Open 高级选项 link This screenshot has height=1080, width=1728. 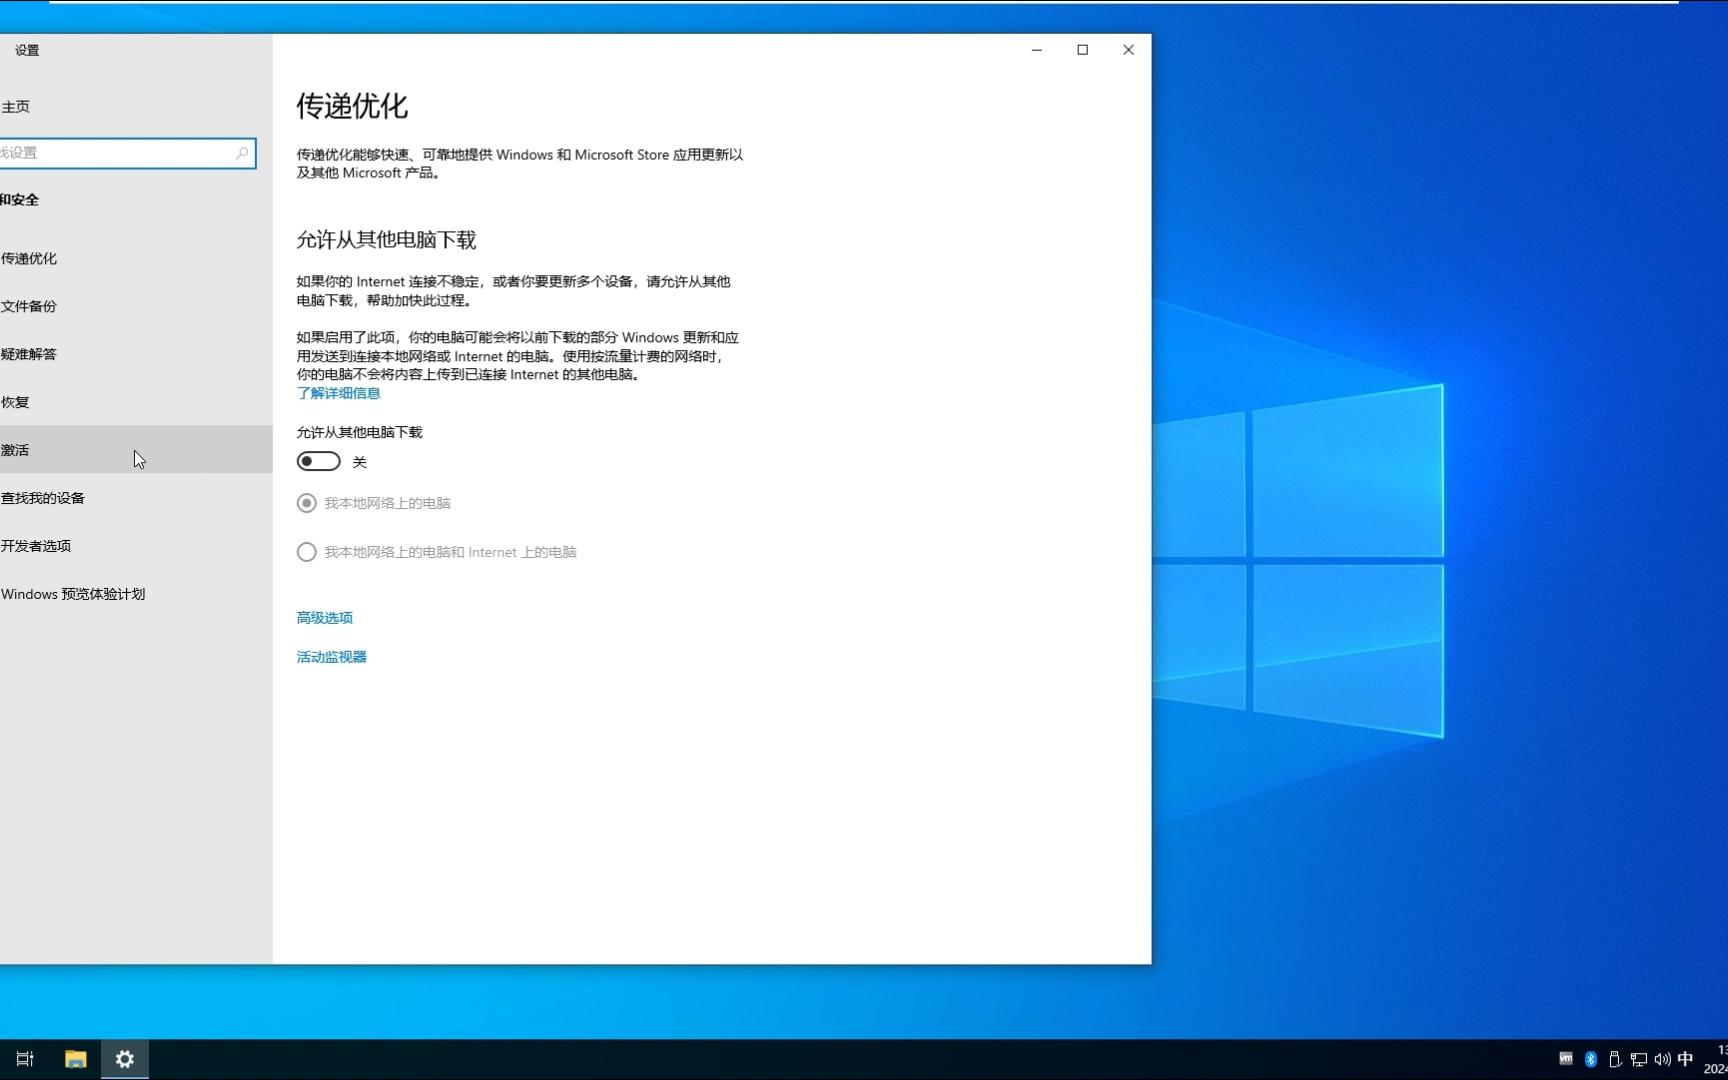tap(324, 618)
